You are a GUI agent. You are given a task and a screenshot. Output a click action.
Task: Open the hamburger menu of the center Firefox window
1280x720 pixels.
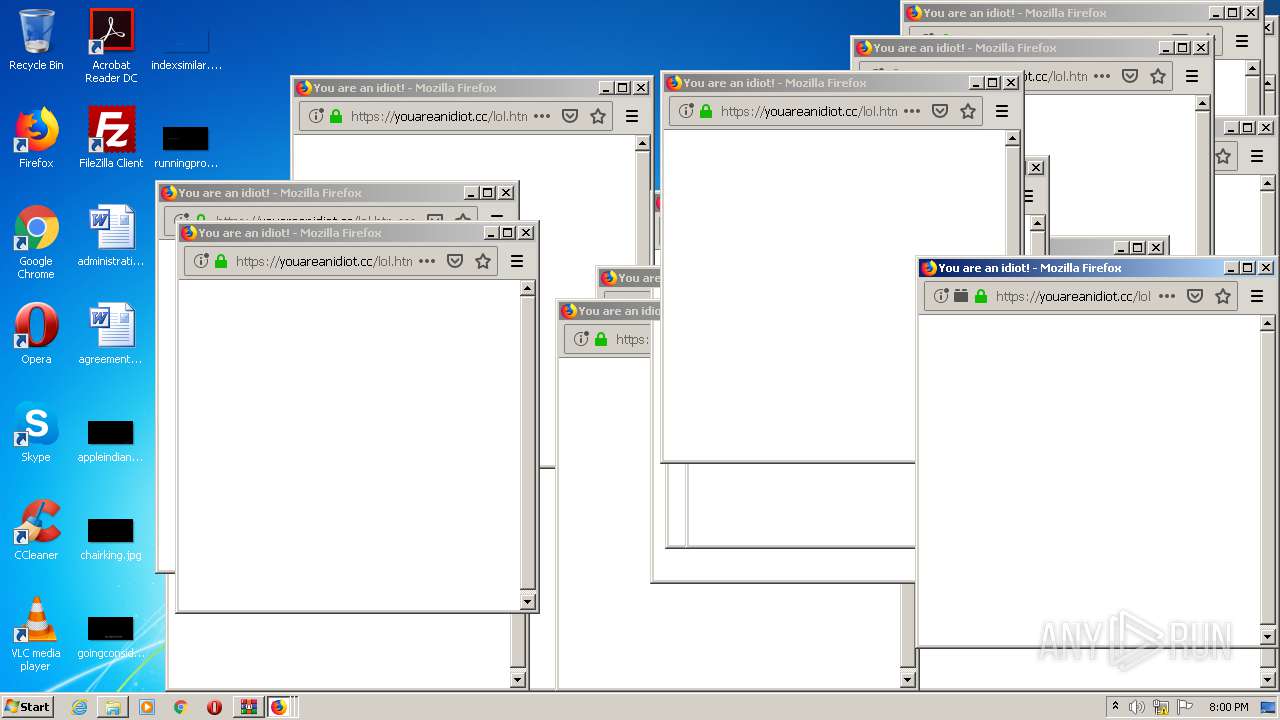1002,111
